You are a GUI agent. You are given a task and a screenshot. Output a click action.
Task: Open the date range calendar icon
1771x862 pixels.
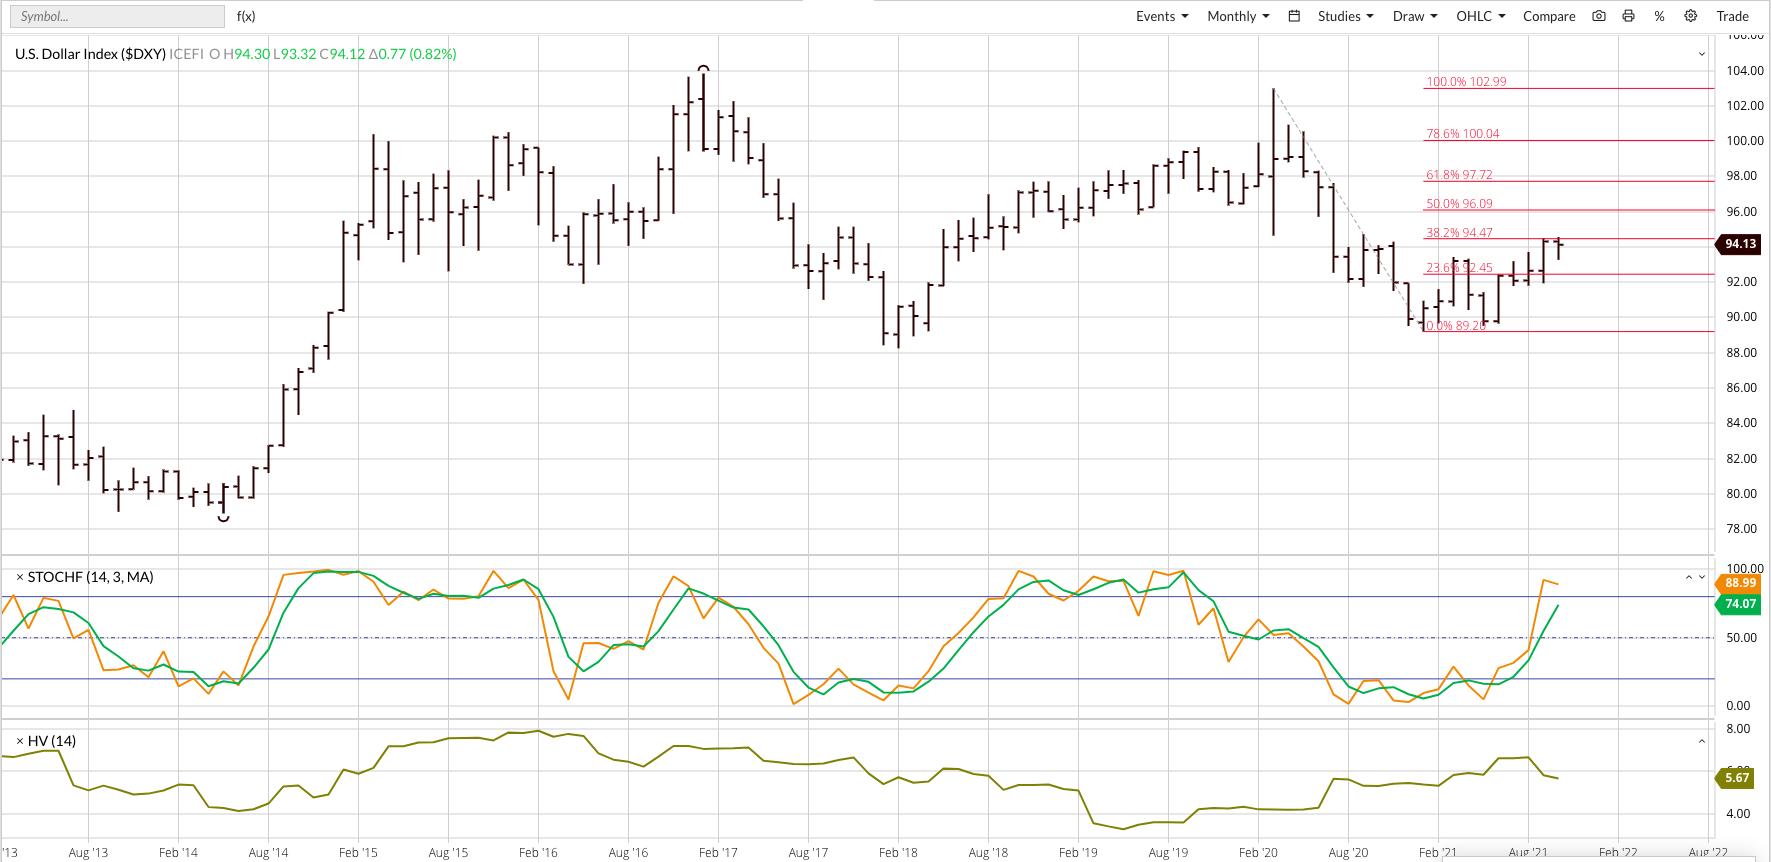(1294, 16)
